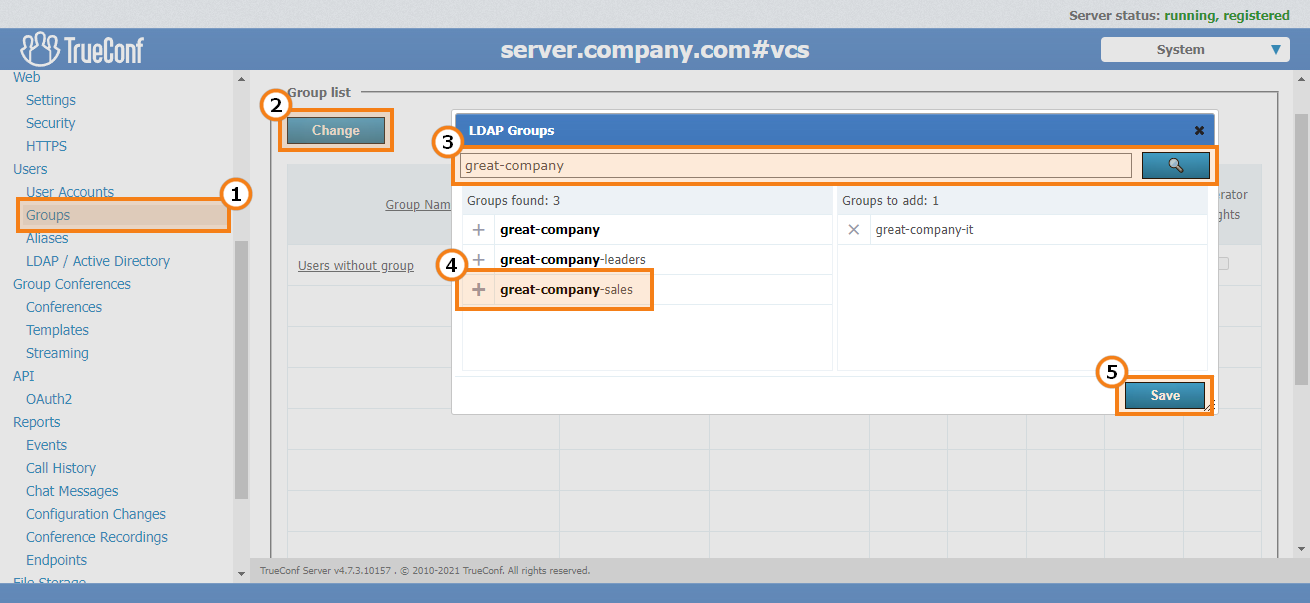Go to Conference Recordings reports
Viewport: 1310px width, 603px height.
(96, 536)
